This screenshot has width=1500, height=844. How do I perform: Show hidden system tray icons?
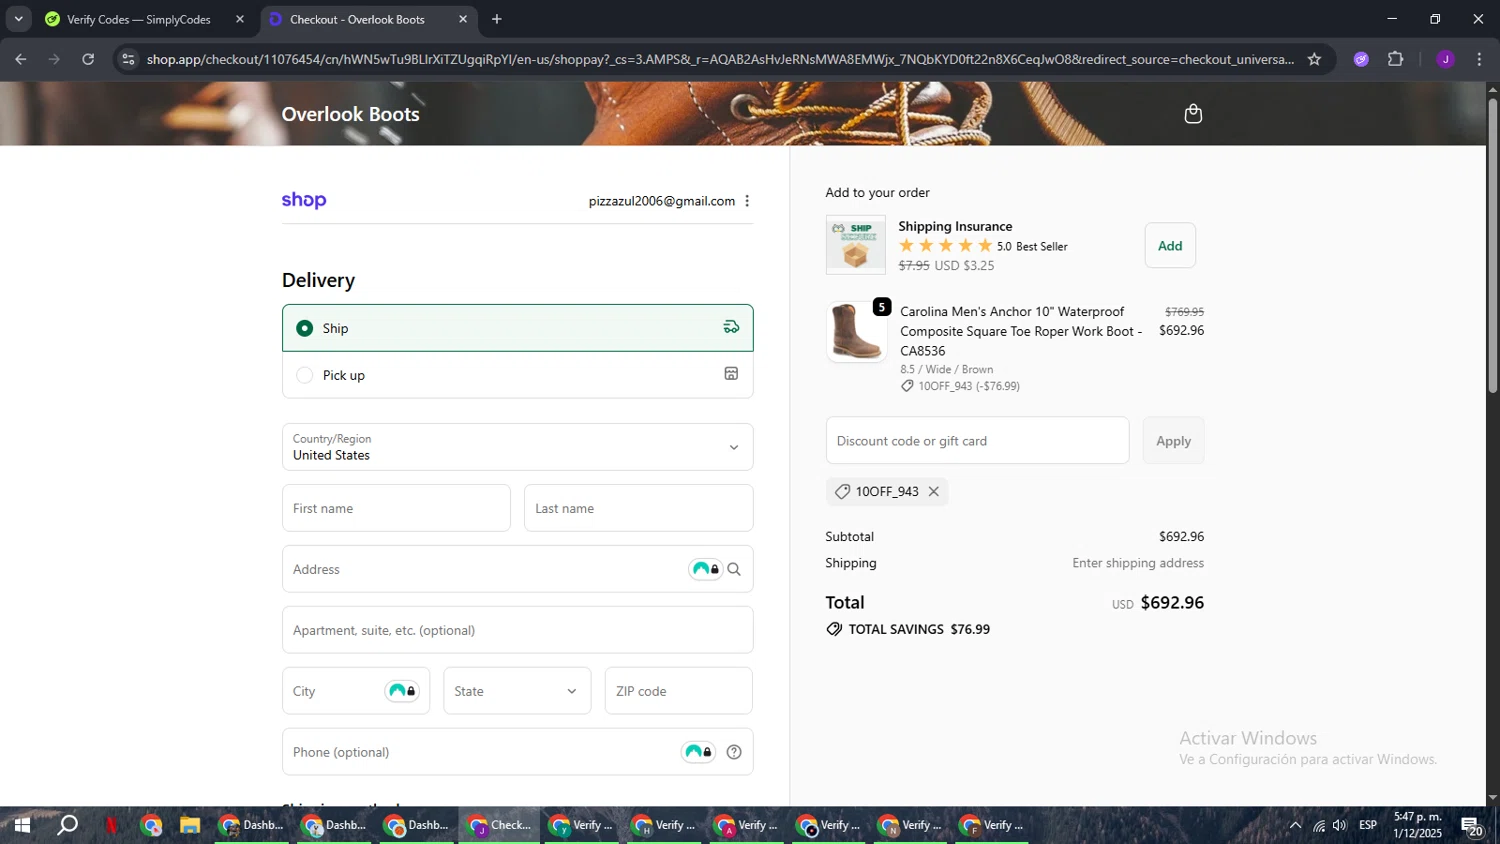(1295, 826)
